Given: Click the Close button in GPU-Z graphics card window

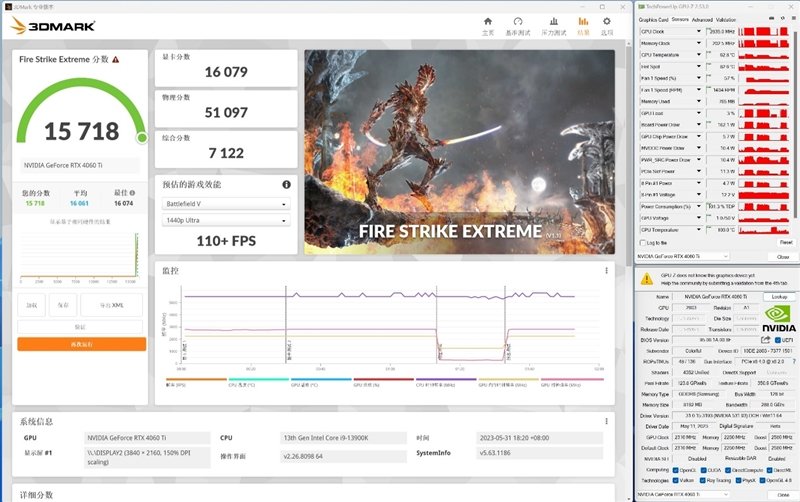Looking at the screenshot, I should coord(783,494).
